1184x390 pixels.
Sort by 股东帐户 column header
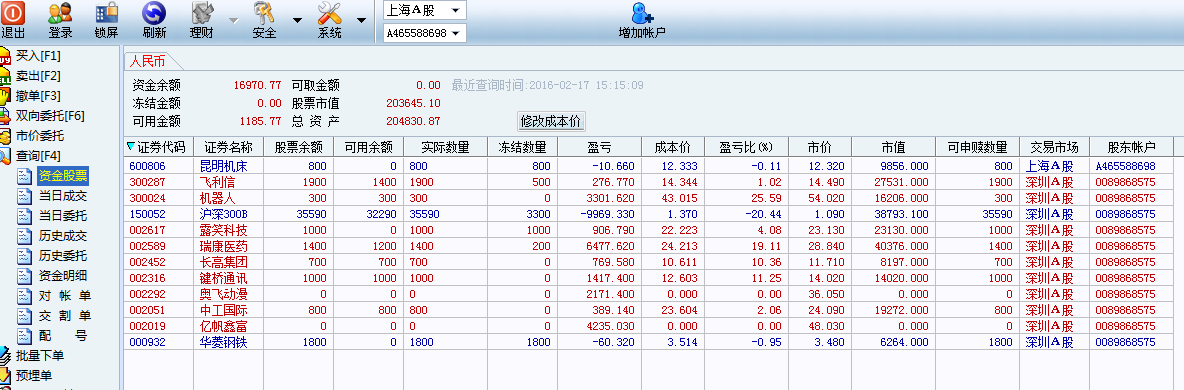[1131, 147]
